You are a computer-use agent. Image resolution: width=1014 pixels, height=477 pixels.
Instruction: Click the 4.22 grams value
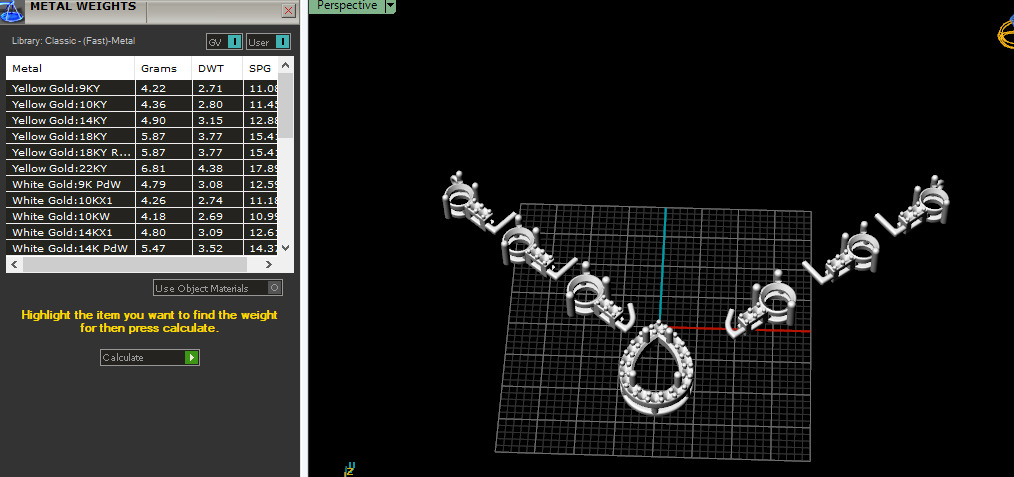151,88
